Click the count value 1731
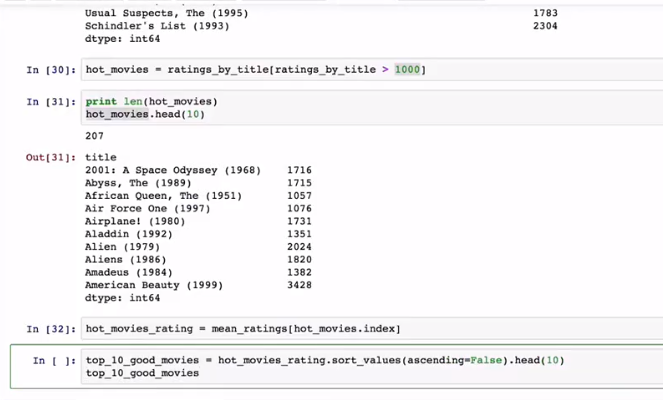This screenshot has height=400, width=663. (x=299, y=221)
